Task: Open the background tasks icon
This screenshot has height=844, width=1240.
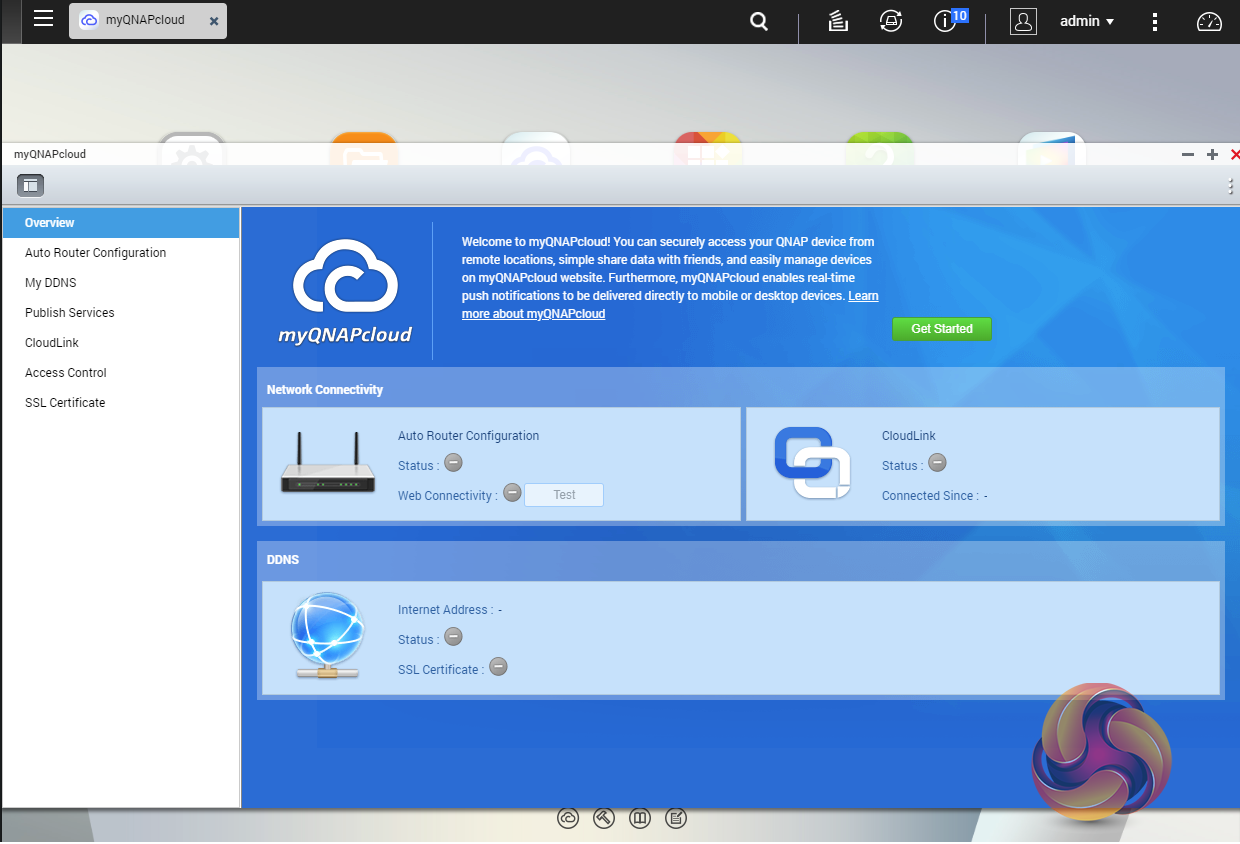Action: (x=838, y=21)
